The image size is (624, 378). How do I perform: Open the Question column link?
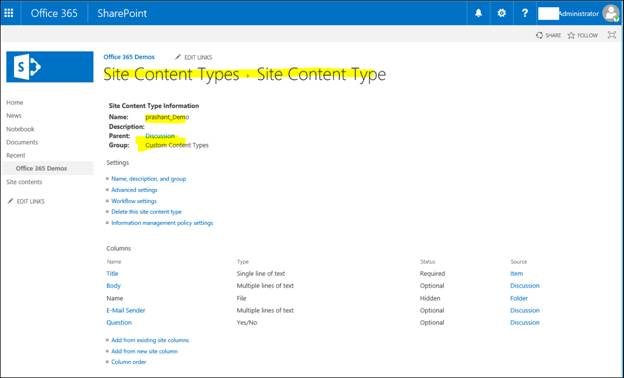[119, 323]
